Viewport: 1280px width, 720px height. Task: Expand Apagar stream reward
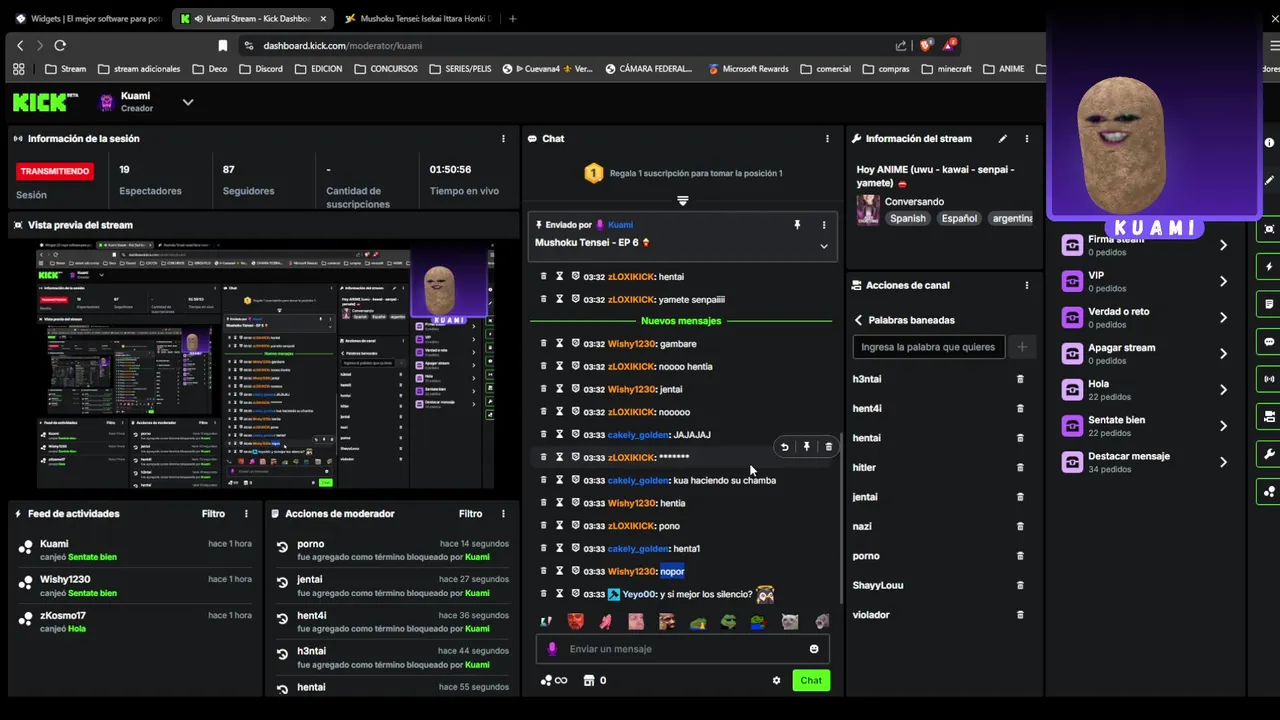1223,353
